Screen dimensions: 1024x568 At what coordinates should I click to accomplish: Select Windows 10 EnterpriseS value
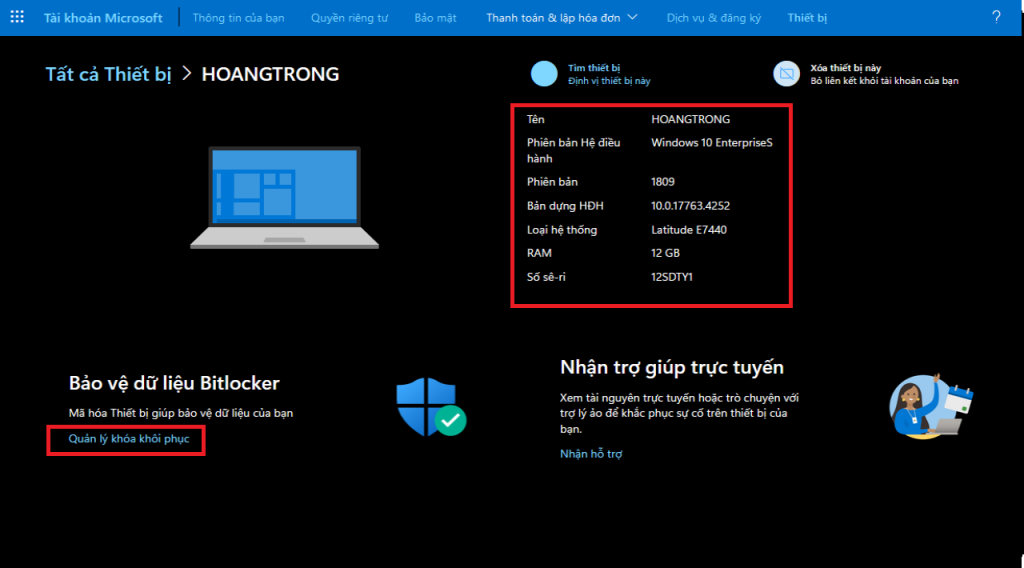[x=712, y=142]
